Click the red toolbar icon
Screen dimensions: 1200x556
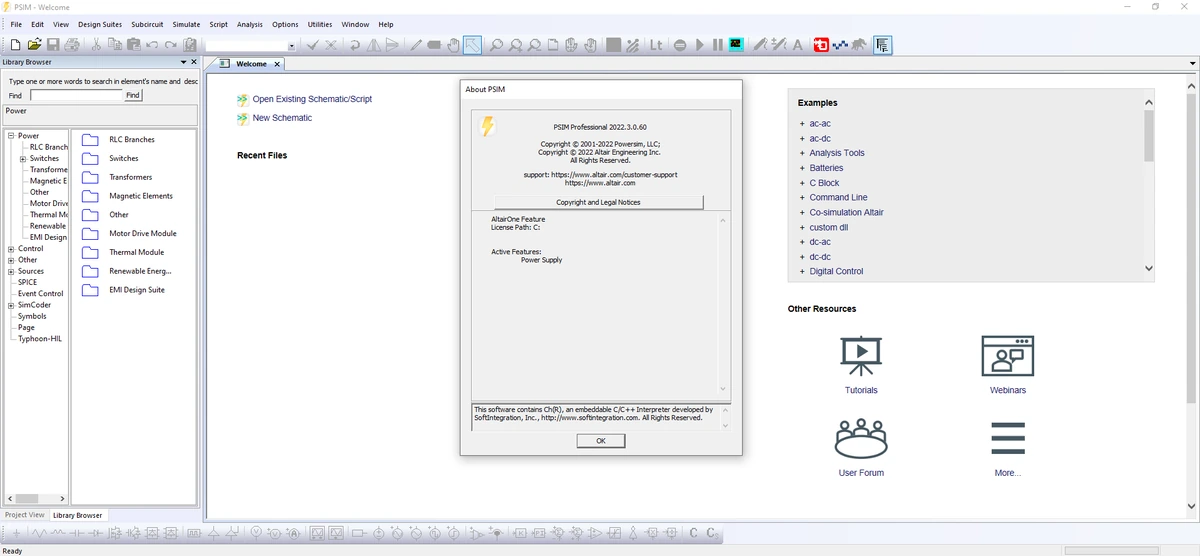point(821,45)
